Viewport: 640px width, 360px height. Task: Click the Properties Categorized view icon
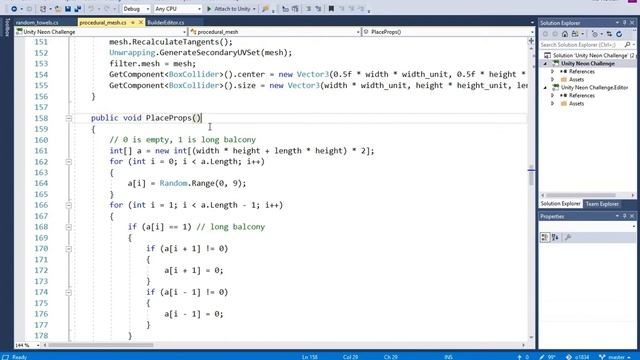pyautogui.click(x=545, y=237)
